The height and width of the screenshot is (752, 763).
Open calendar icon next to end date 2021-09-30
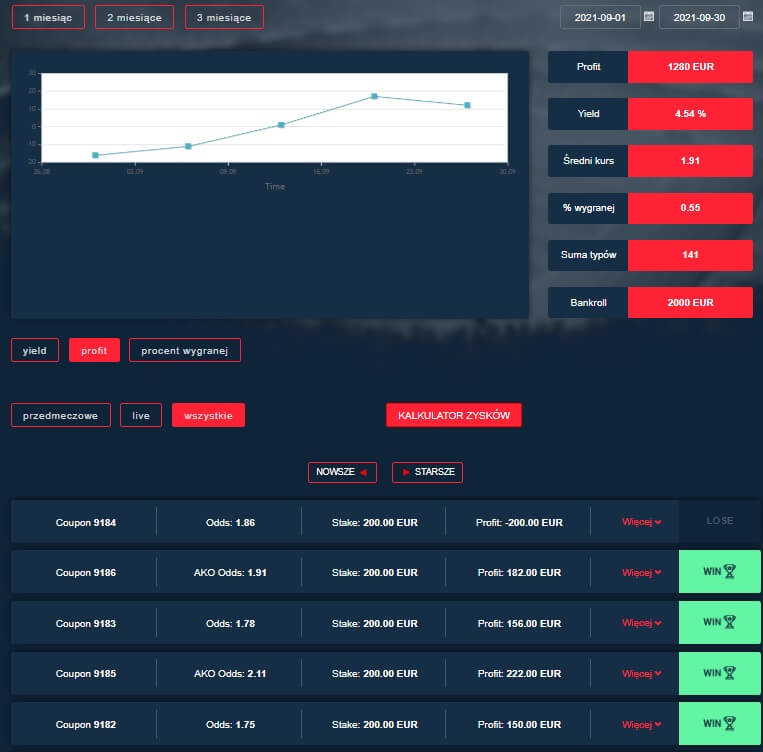748,17
